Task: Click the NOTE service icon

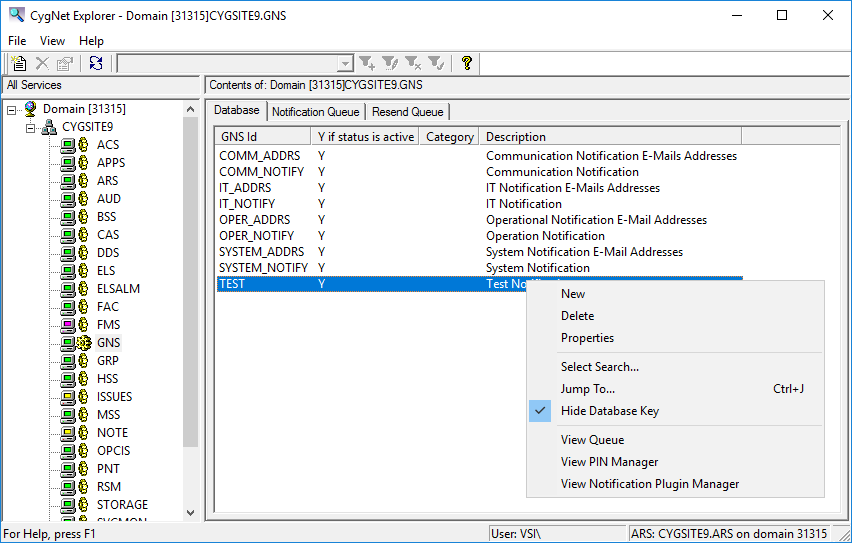Action: point(74,433)
